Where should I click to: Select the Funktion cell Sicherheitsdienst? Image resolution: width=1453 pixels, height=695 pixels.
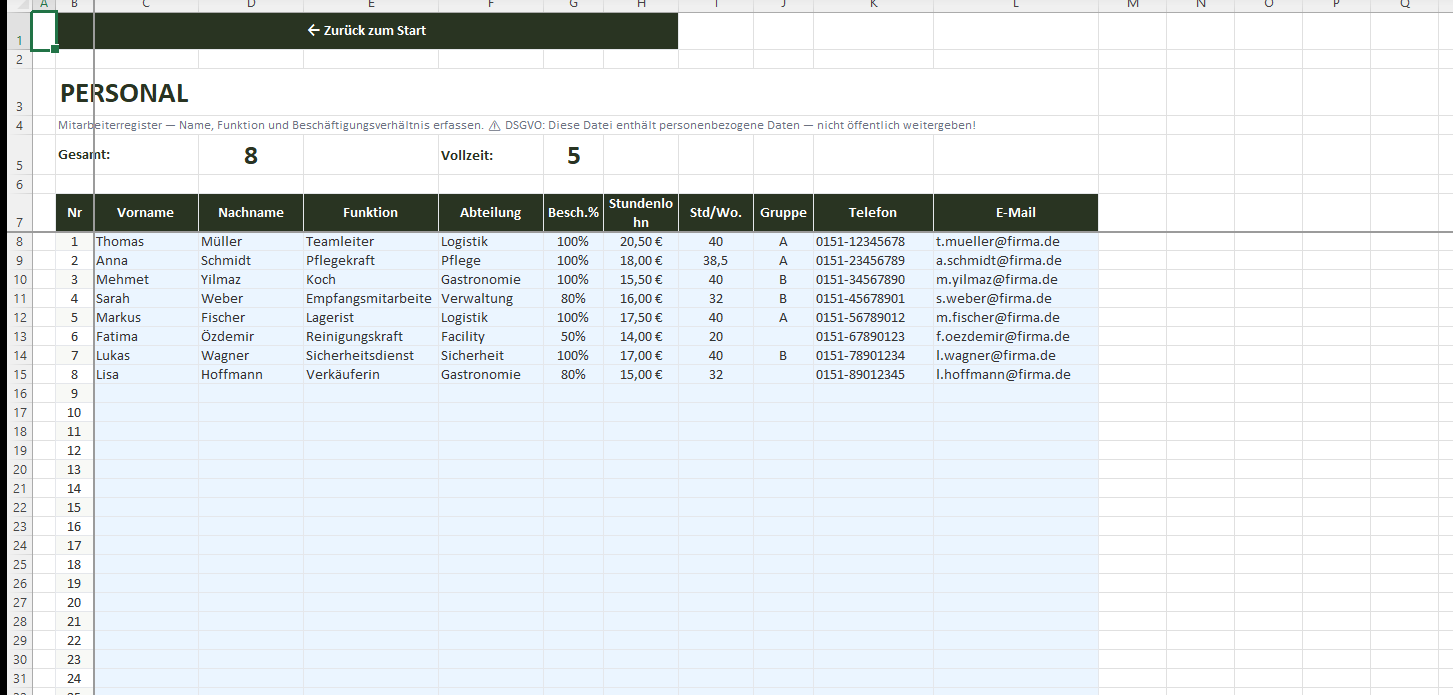[x=360, y=356]
